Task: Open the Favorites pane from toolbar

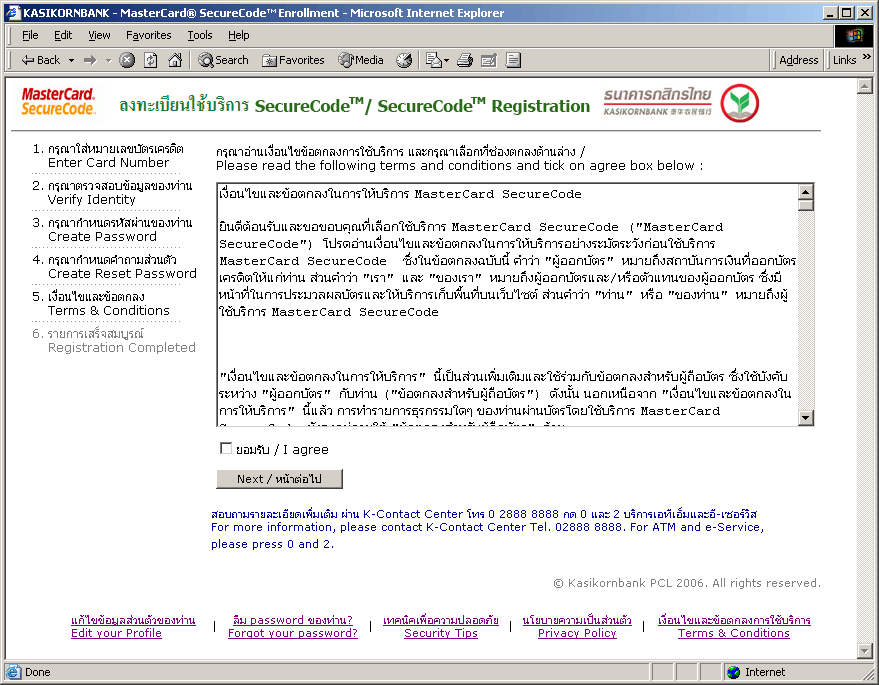Action: 293,60
